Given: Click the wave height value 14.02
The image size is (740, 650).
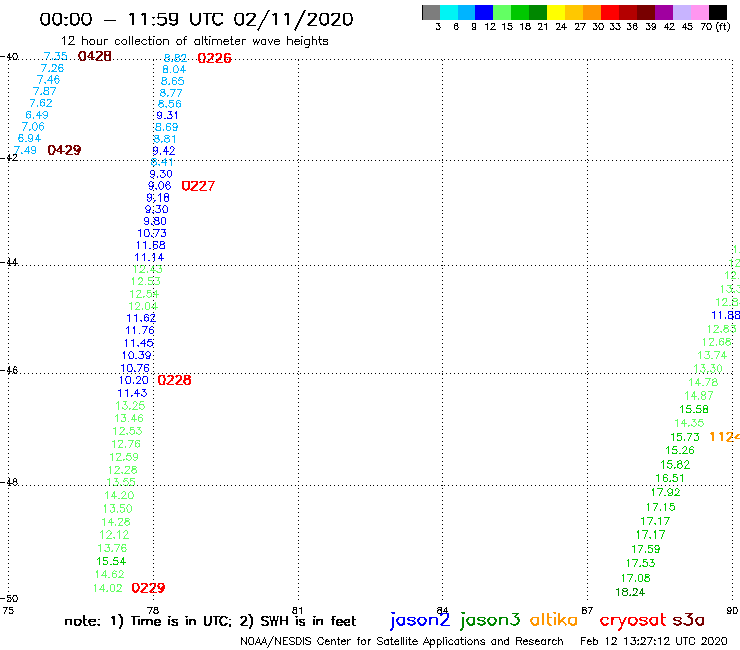Looking at the screenshot, I should click(108, 588).
